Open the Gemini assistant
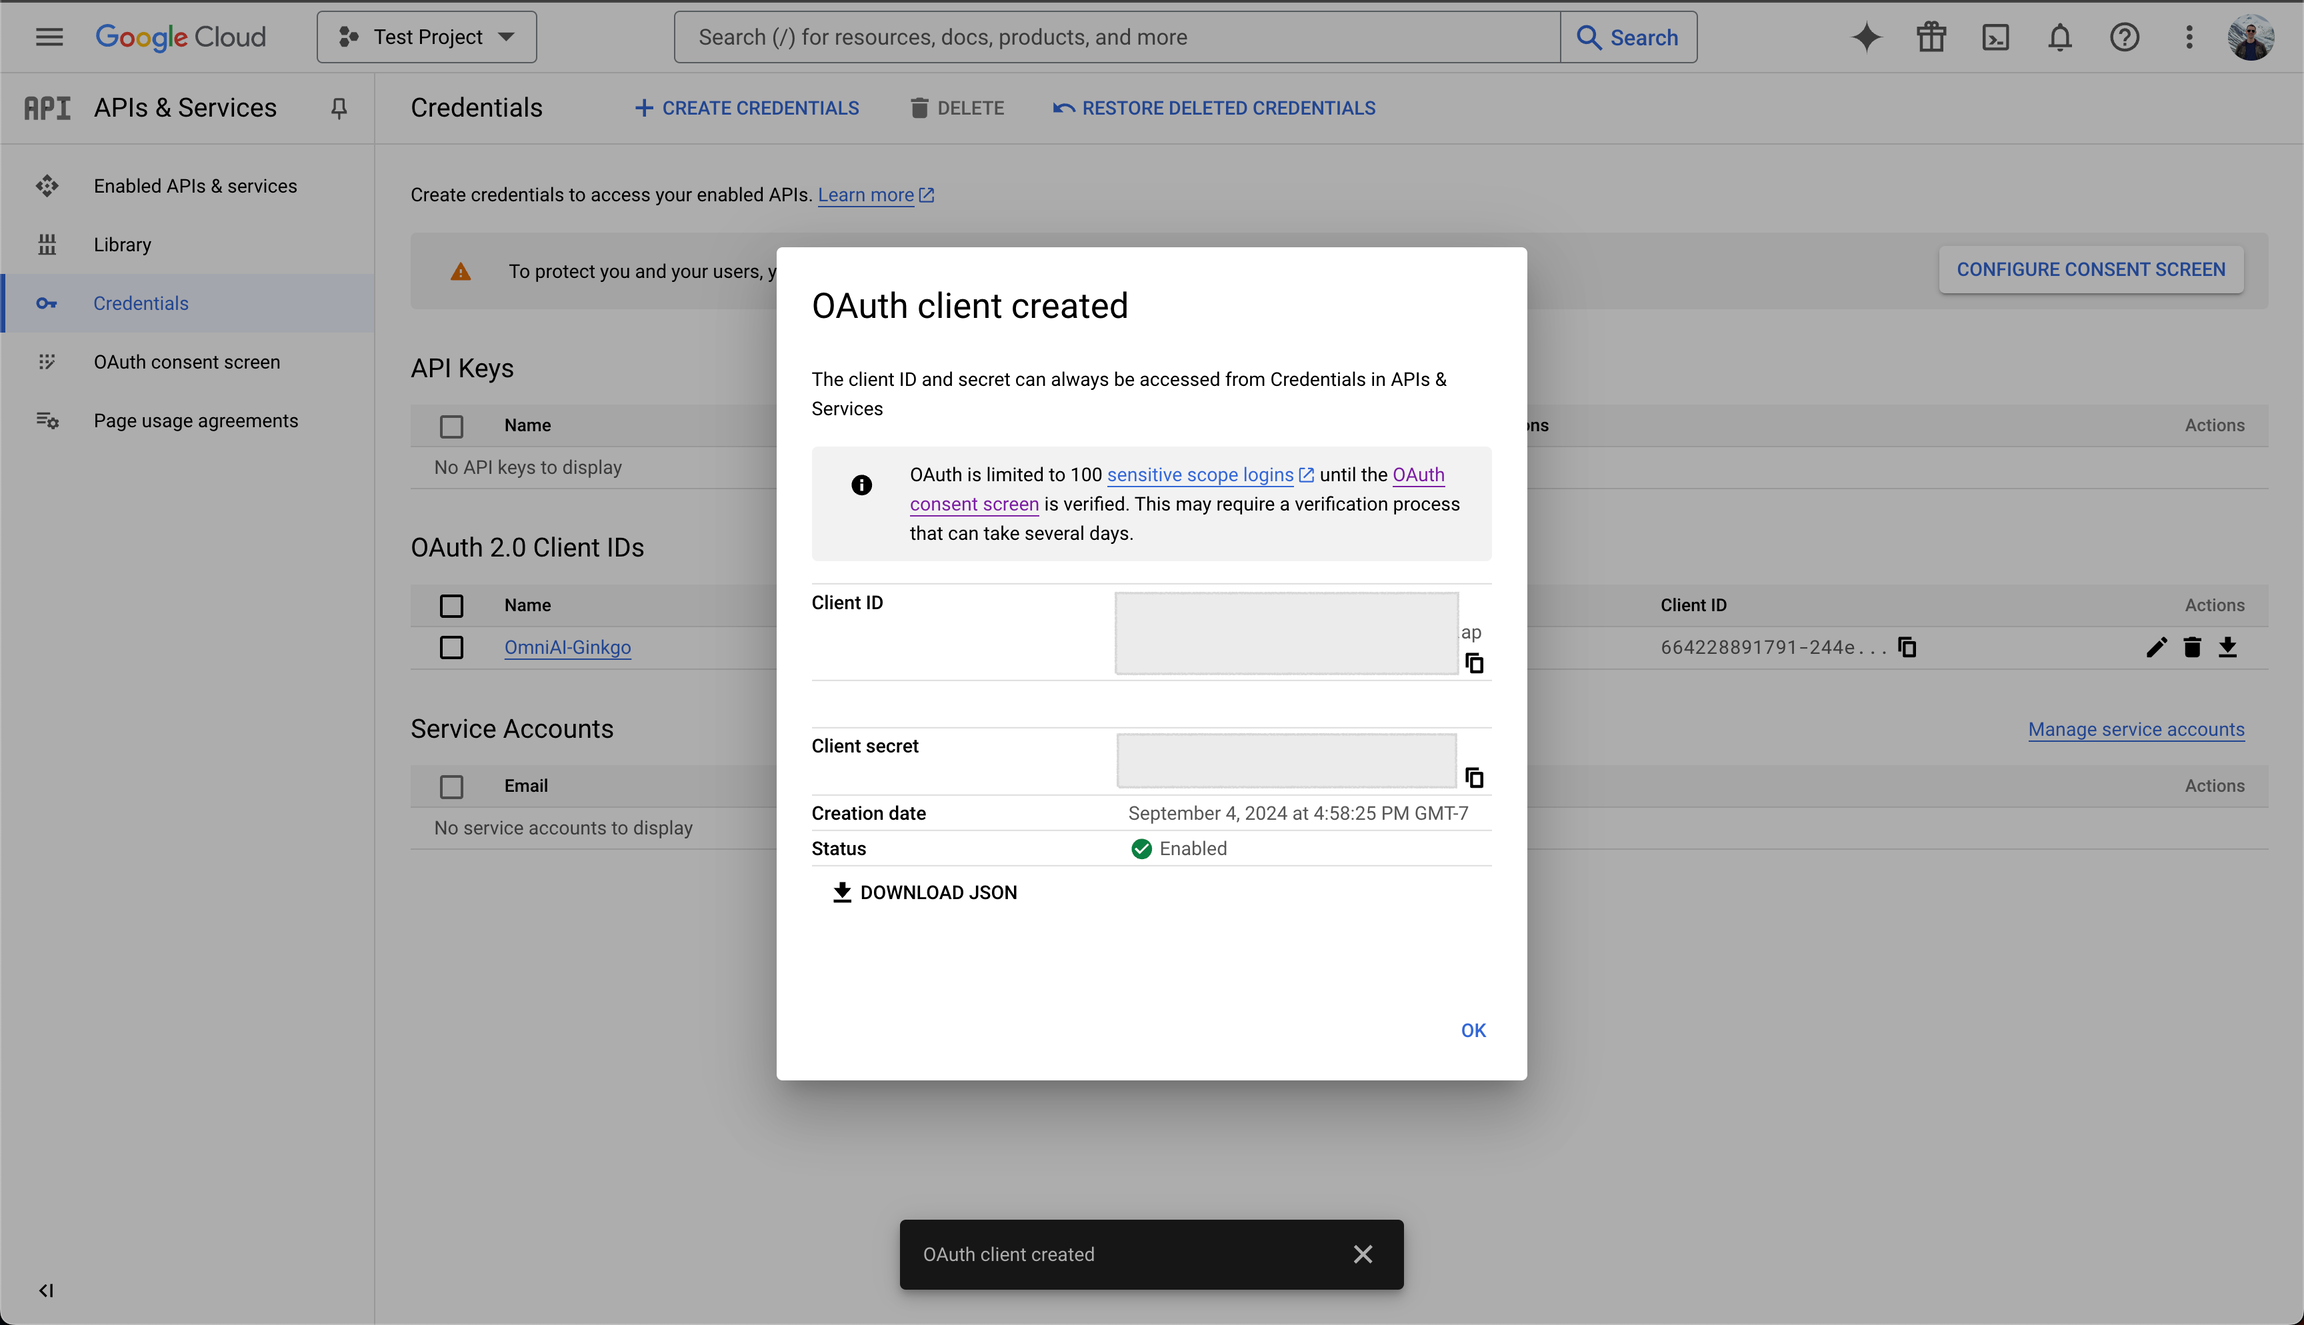Image resolution: width=2304 pixels, height=1325 pixels. 1866,37
